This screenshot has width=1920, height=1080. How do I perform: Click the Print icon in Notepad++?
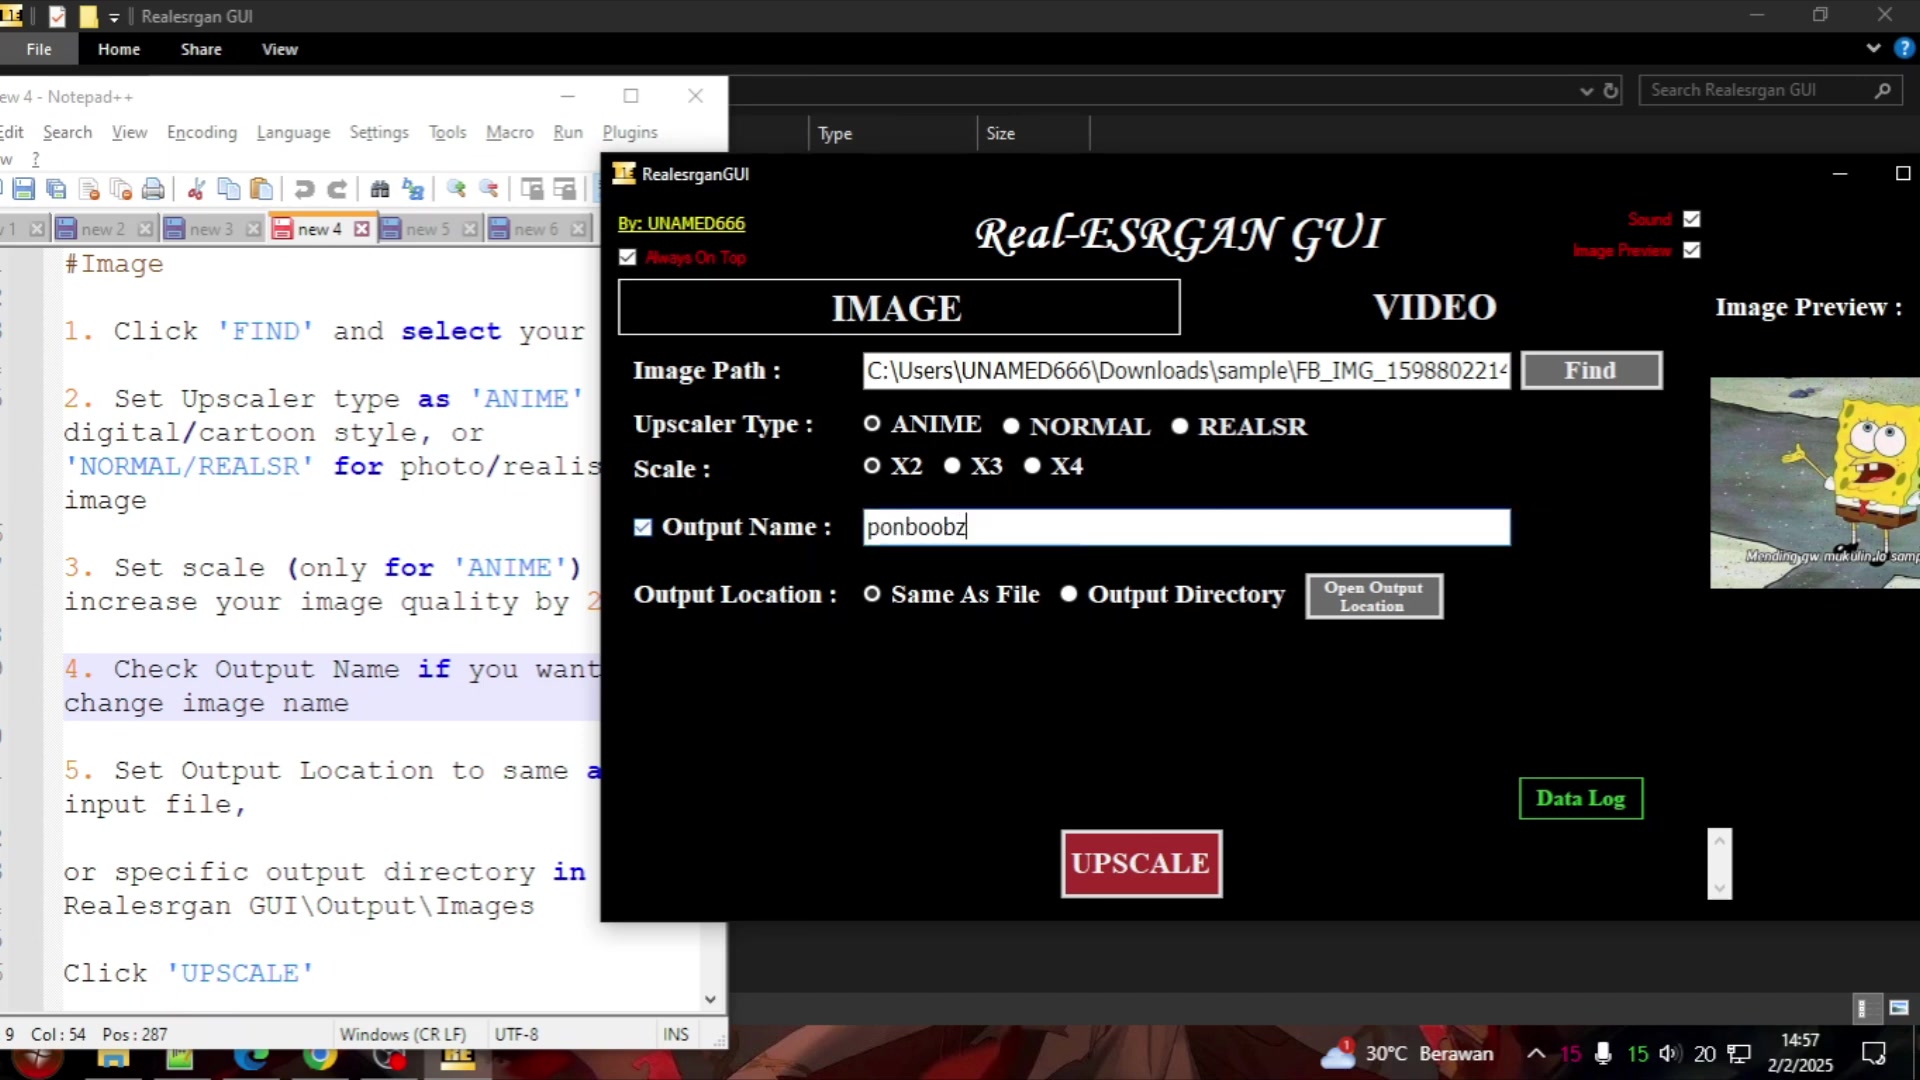pyautogui.click(x=153, y=189)
